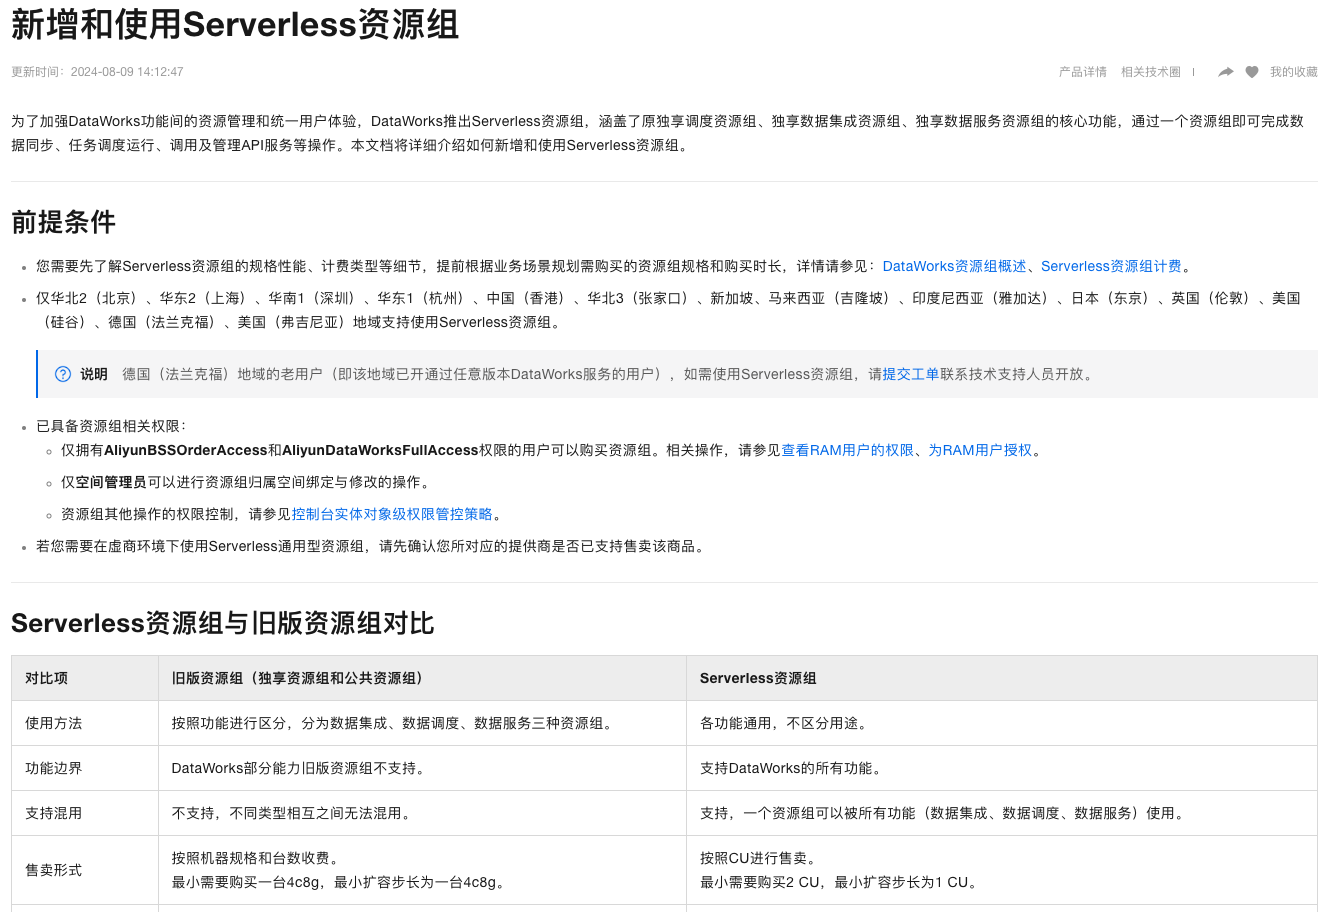Click the share arrow icon
The image size is (1320, 912).
click(1225, 72)
